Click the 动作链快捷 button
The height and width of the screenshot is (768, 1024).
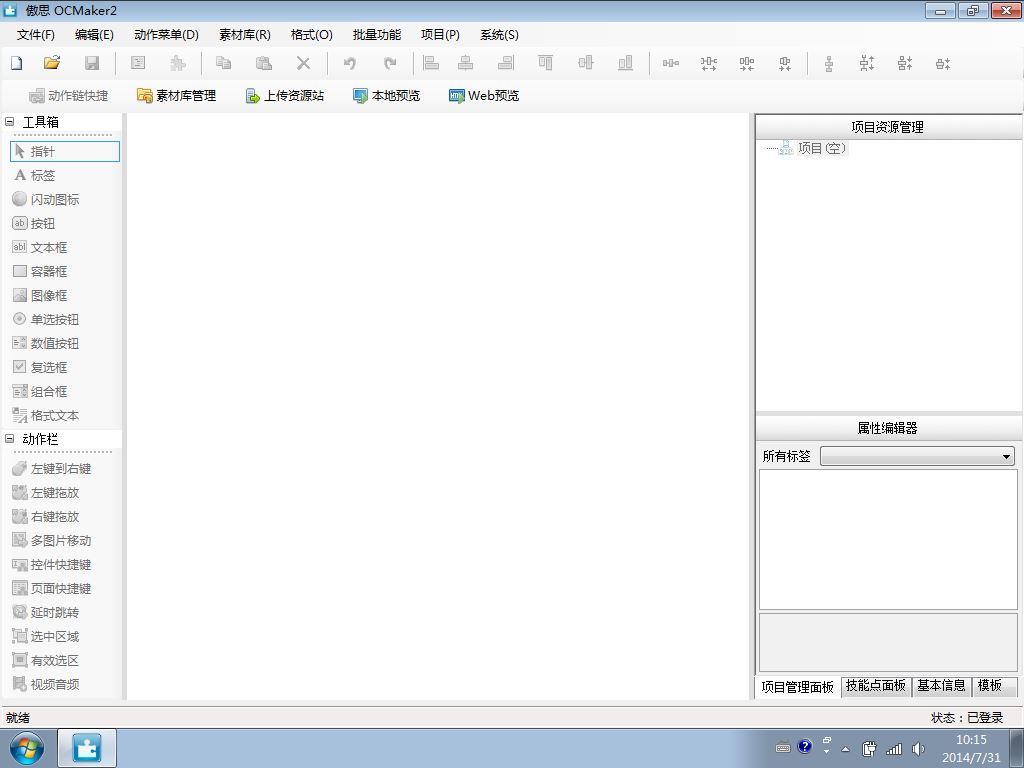coord(69,96)
